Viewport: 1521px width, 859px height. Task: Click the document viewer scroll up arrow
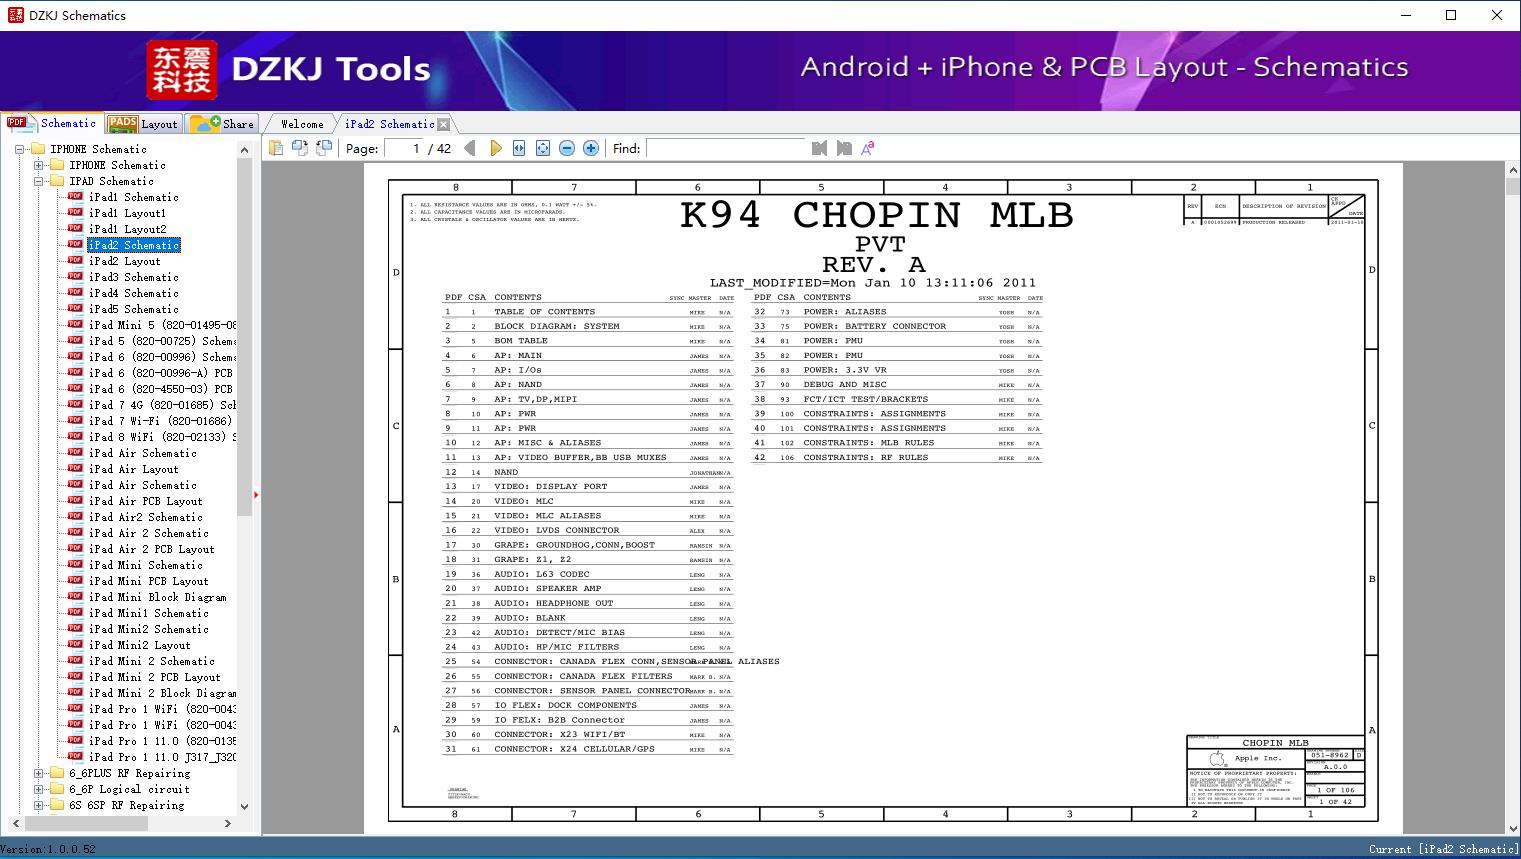1512,171
